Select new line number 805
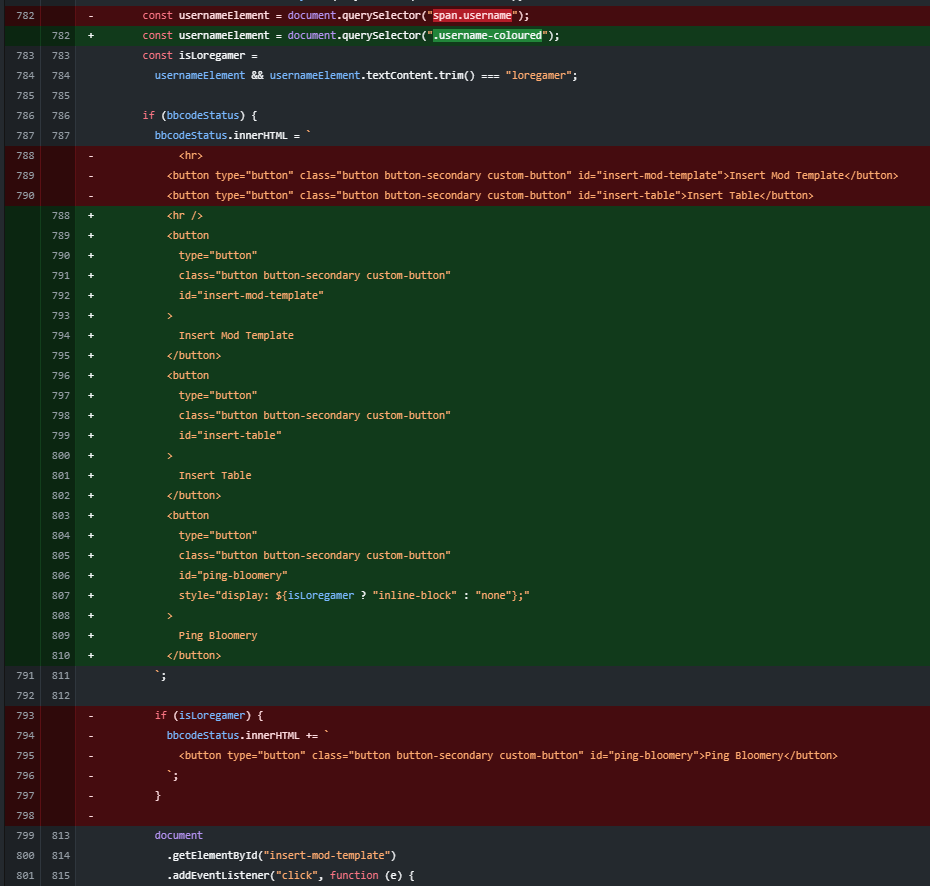The height and width of the screenshot is (886, 930). [60, 556]
